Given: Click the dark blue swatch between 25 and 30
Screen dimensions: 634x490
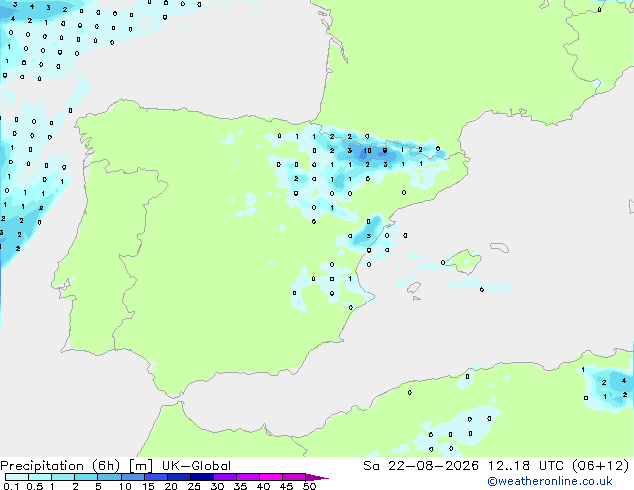Looking at the screenshot, I should [202, 477].
